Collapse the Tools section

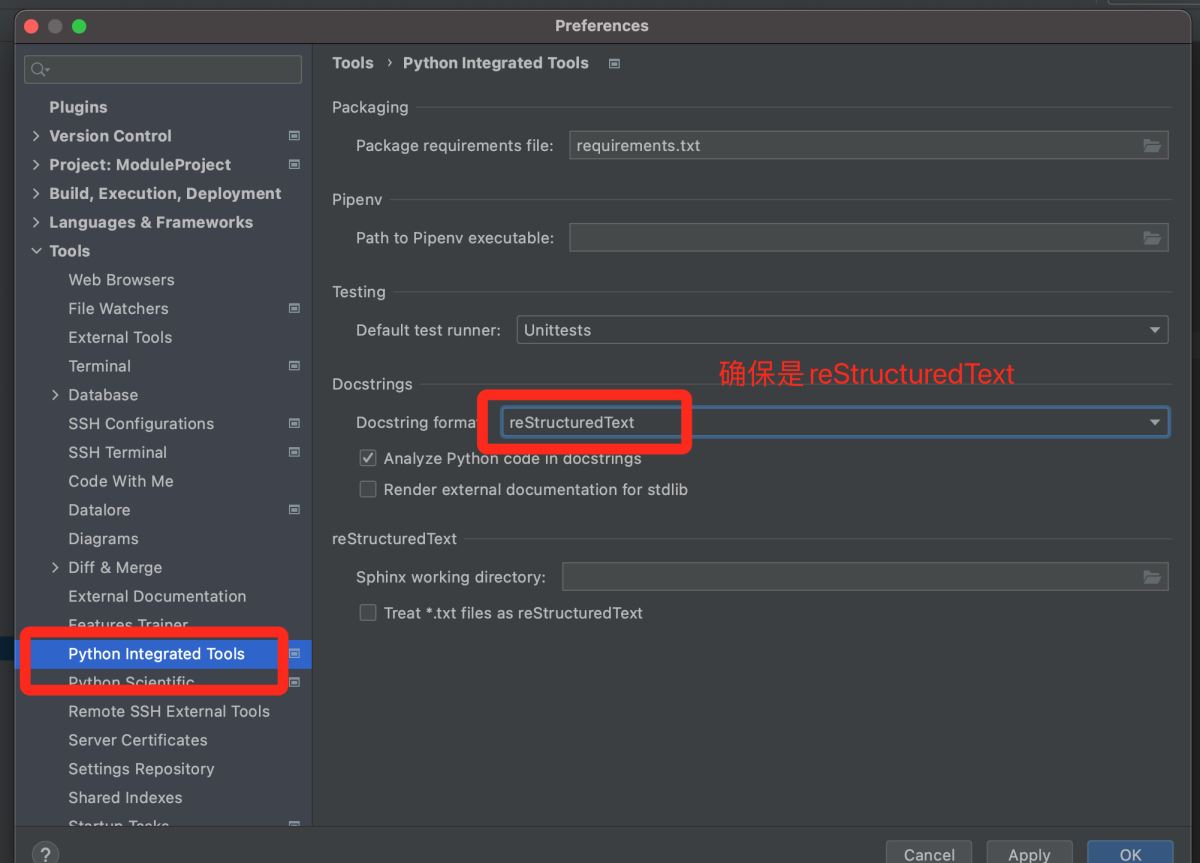tap(37, 251)
